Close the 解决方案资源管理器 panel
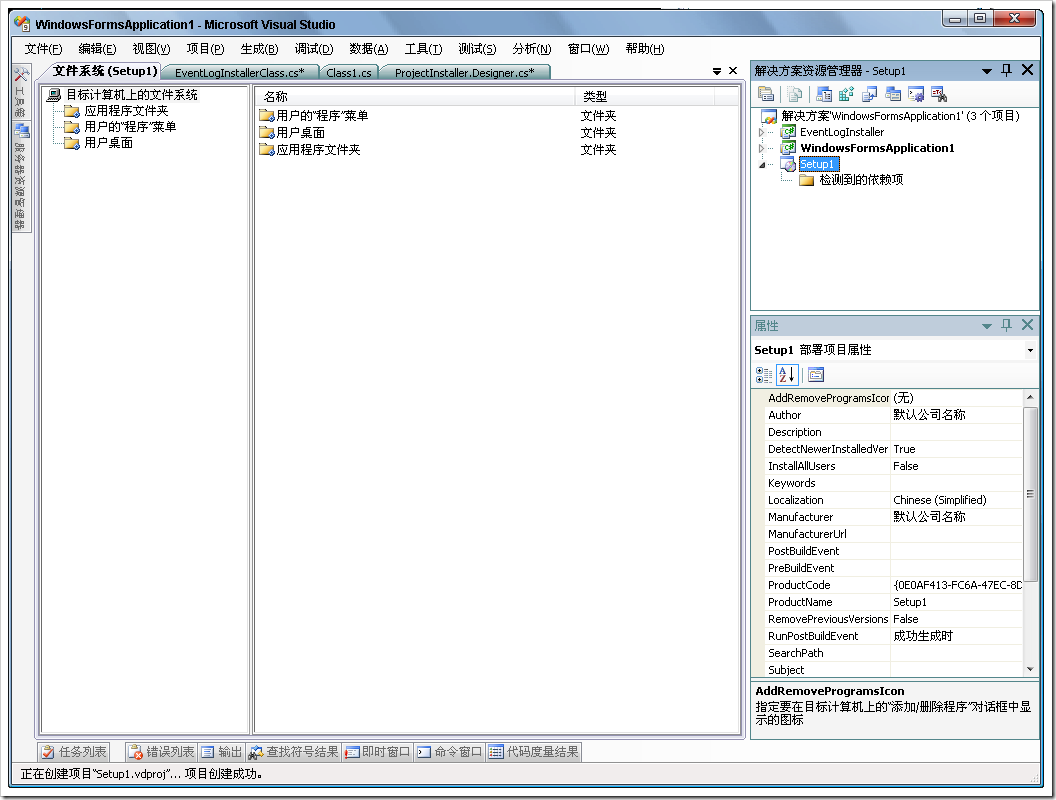 (1028, 70)
